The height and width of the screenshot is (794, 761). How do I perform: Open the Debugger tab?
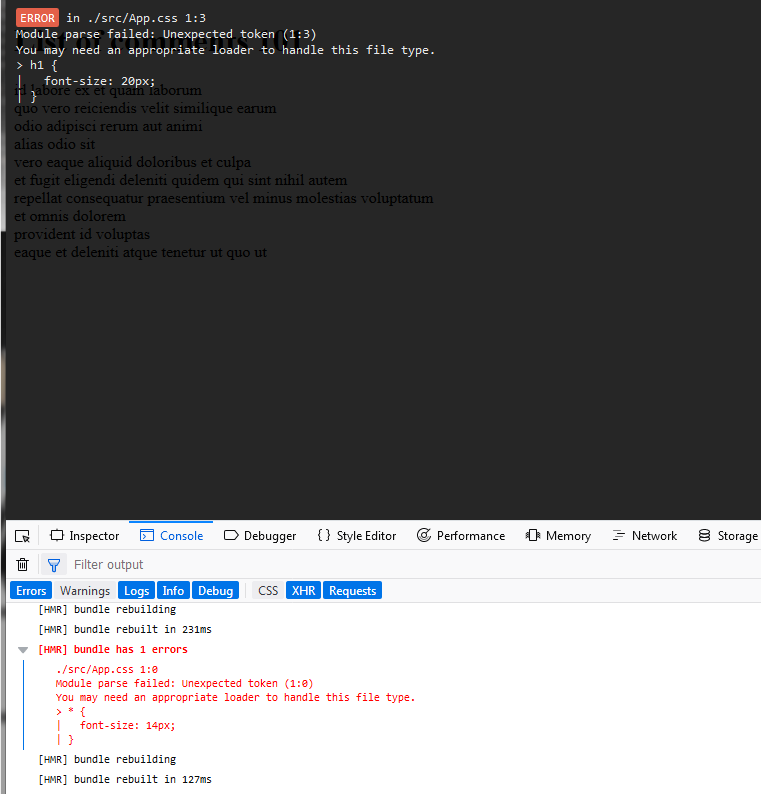(x=260, y=536)
